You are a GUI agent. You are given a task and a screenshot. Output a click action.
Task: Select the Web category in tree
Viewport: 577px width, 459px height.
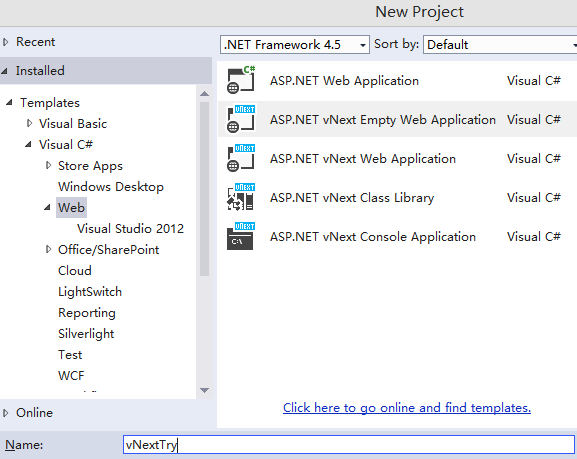tap(71, 208)
